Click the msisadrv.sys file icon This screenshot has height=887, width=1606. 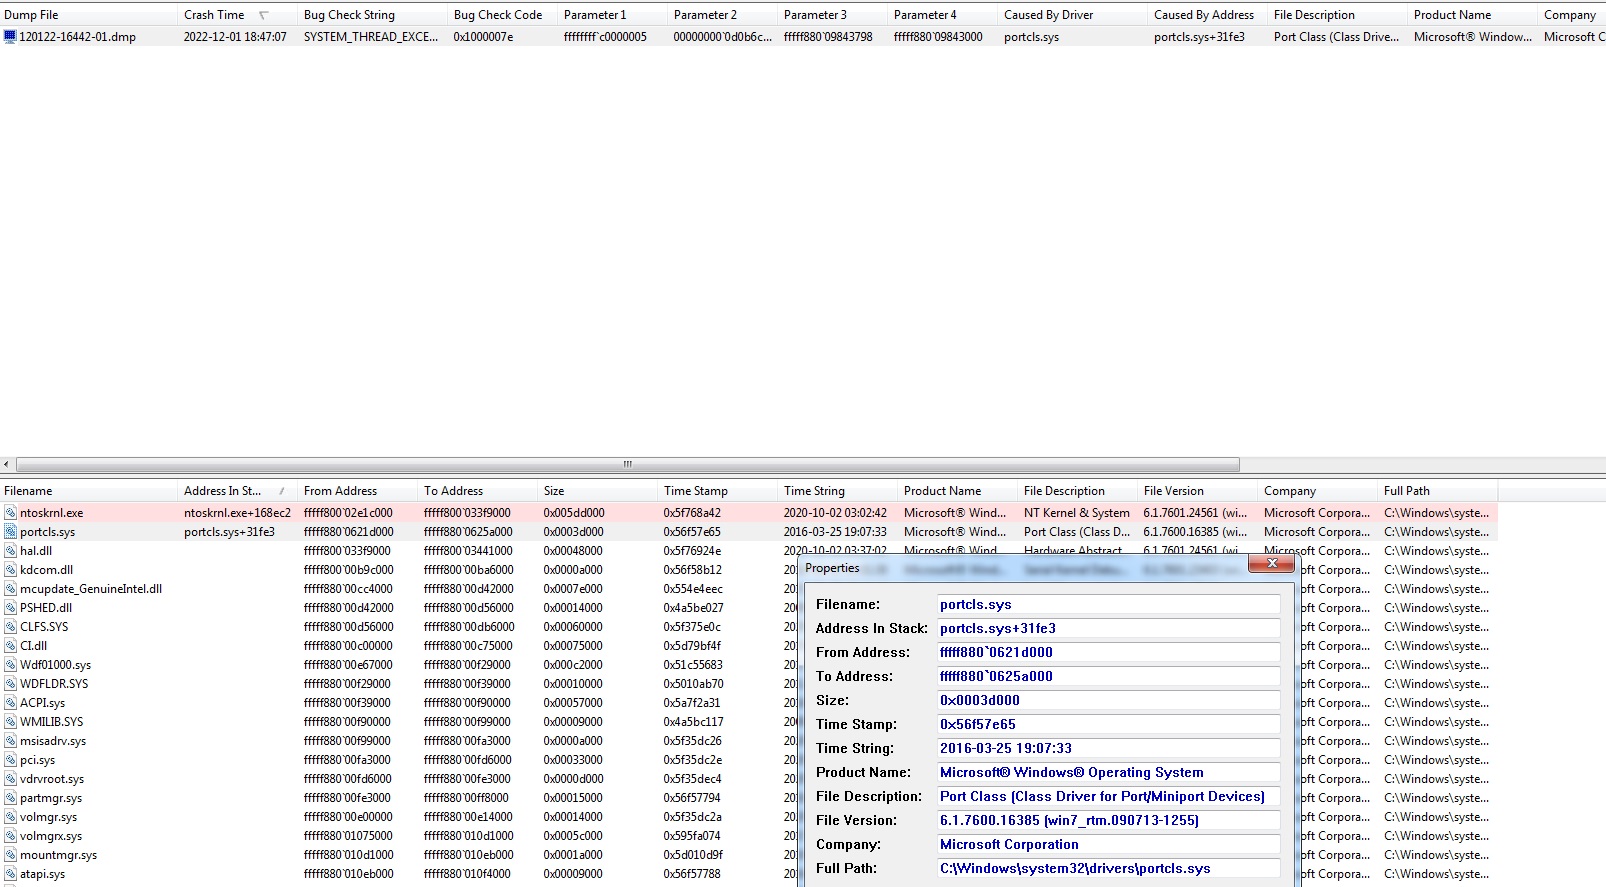click(x=10, y=741)
